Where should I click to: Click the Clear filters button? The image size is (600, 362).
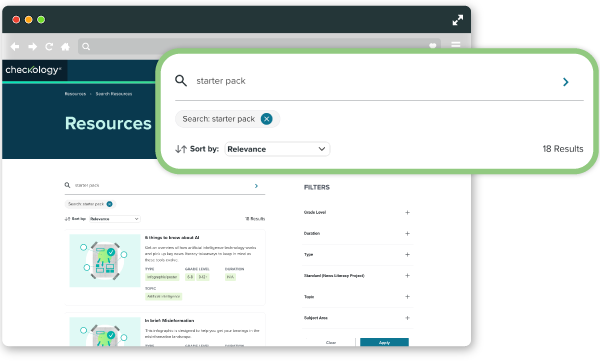click(x=331, y=342)
